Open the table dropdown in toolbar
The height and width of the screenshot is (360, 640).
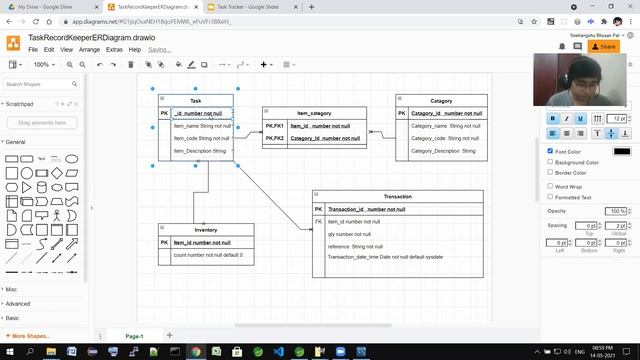(289, 64)
